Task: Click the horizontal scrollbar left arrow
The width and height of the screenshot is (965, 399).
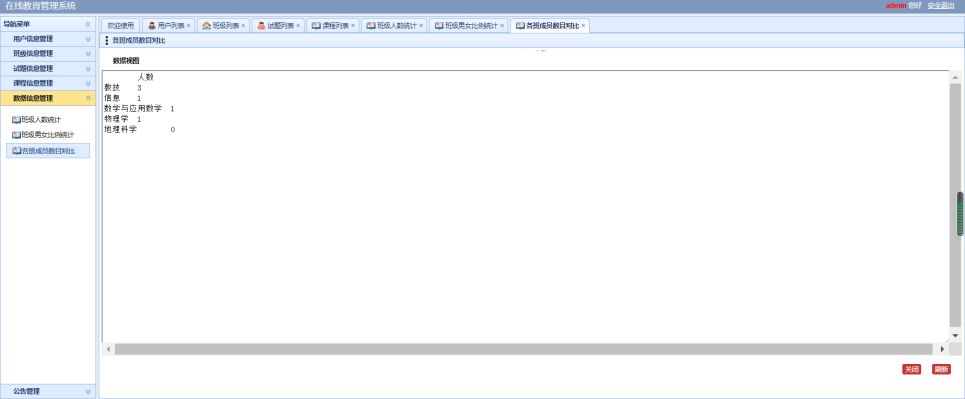Action: click(x=108, y=349)
